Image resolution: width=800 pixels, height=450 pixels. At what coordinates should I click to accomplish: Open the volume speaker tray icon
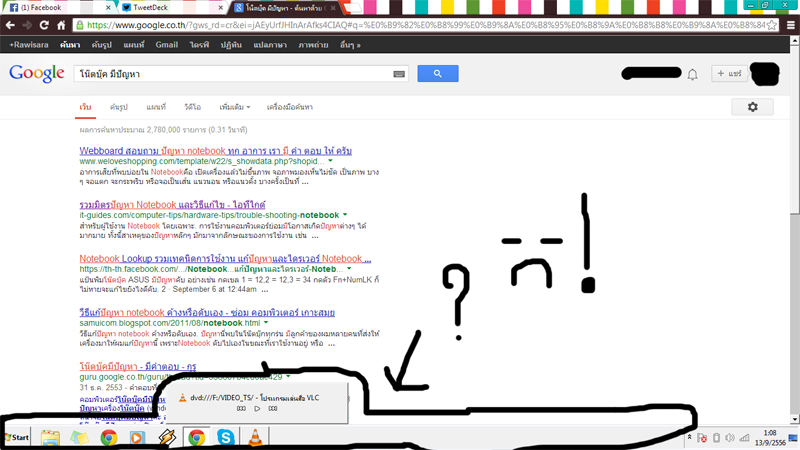[x=730, y=438]
